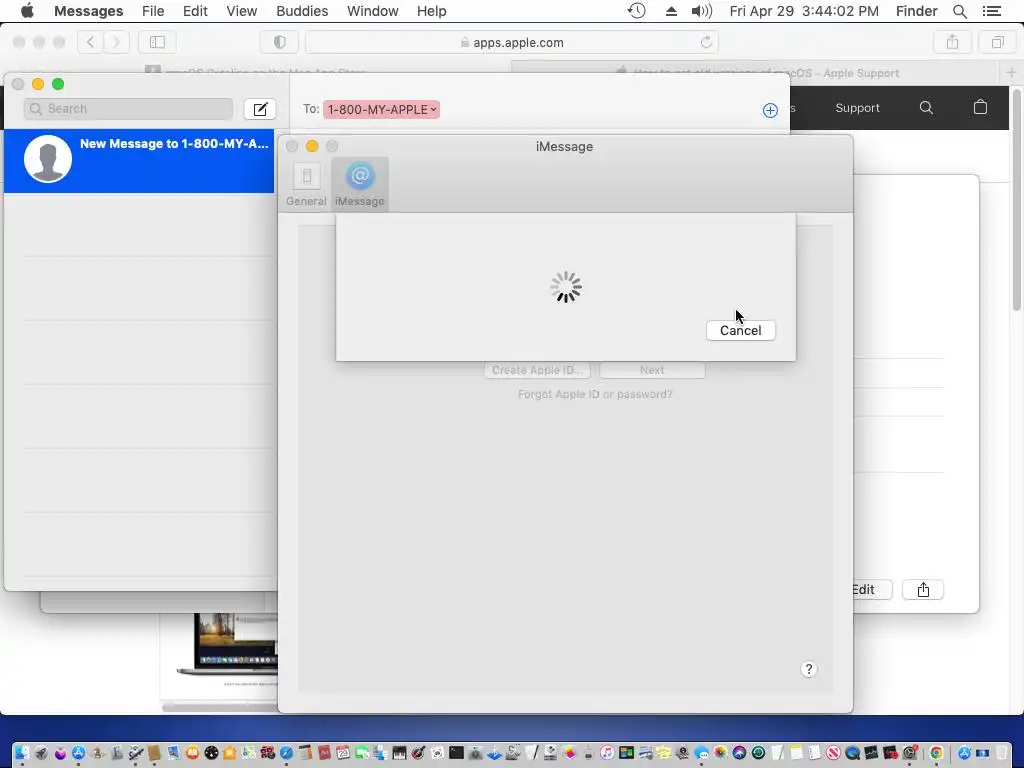The width and height of the screenshot is (1024, 768).
Task: Open Terminal from the Dock
Action: click(x=456, y=753)
